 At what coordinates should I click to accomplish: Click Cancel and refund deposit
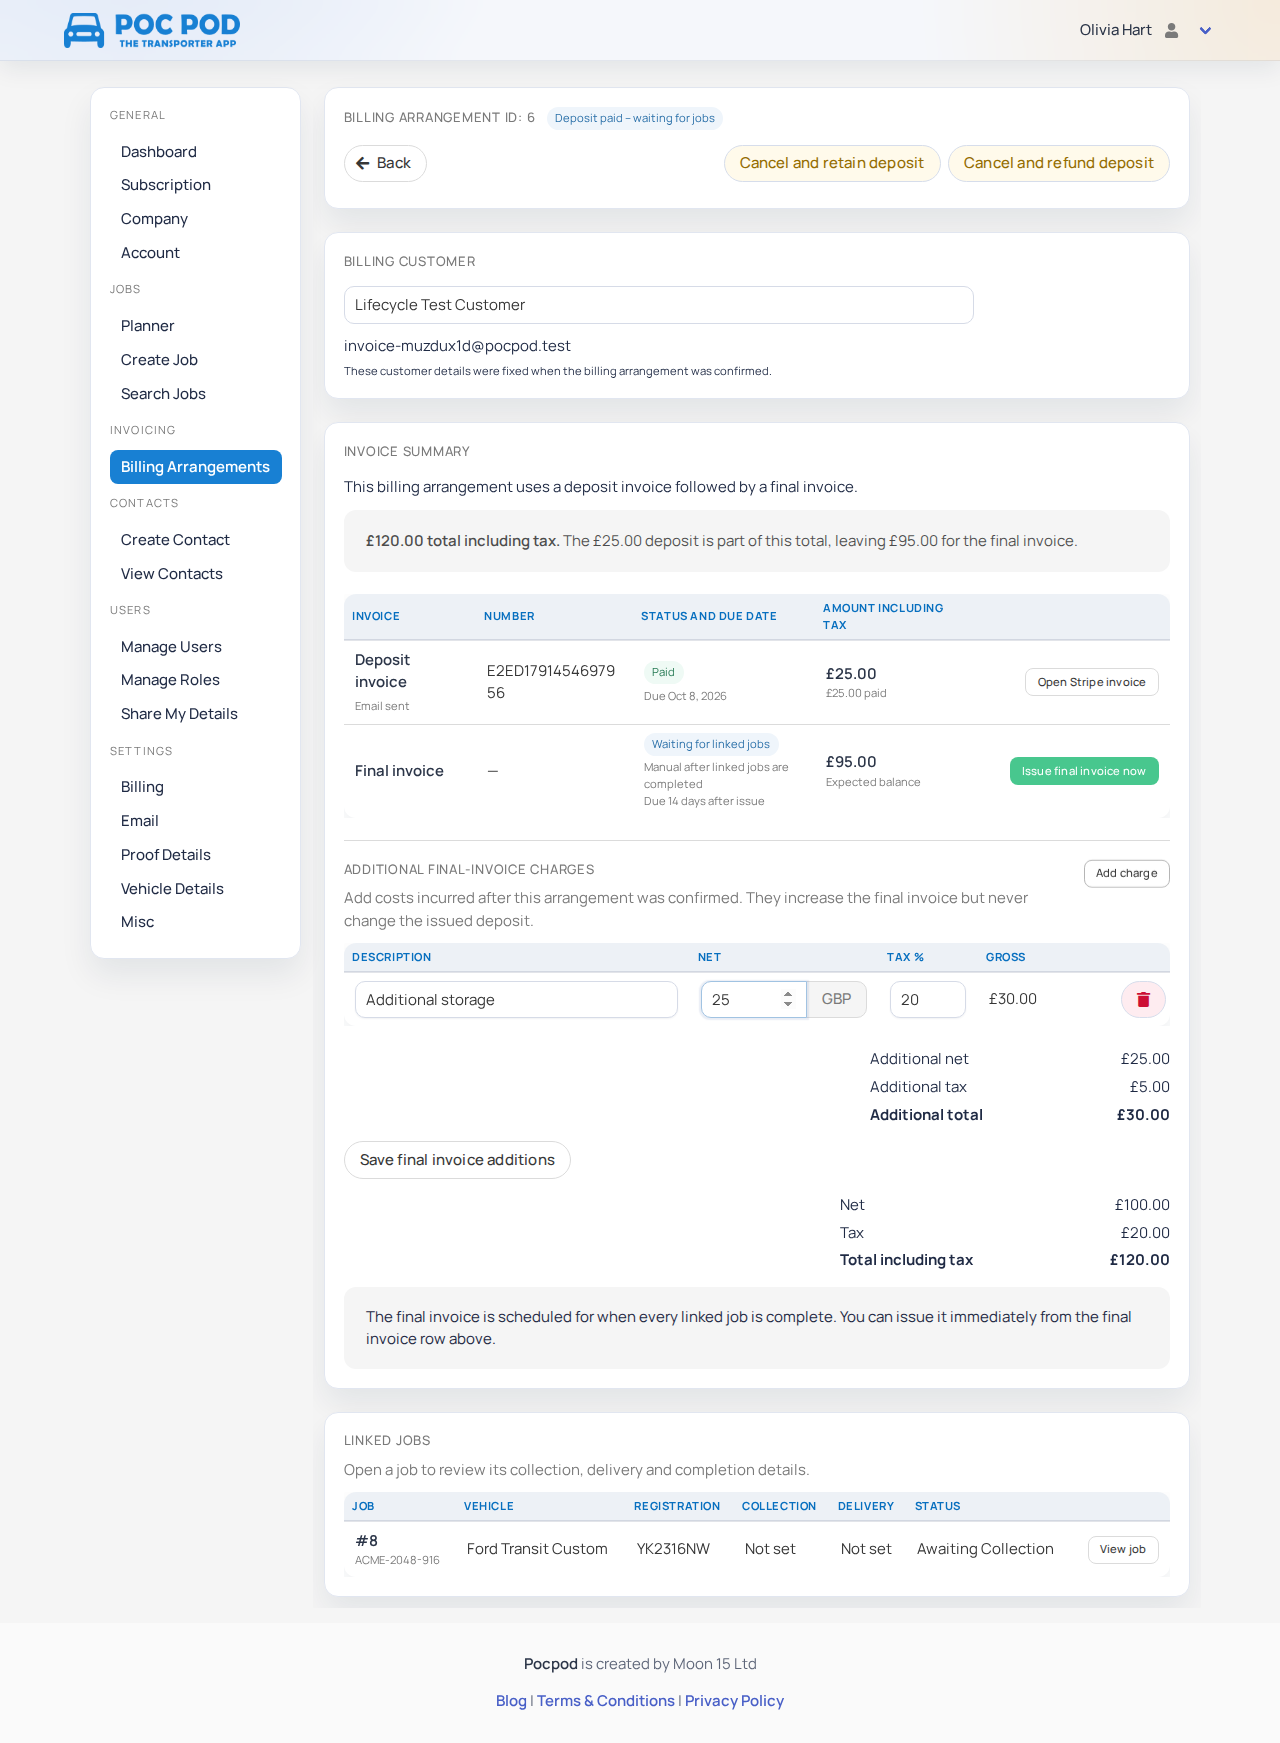[1058, 163]
